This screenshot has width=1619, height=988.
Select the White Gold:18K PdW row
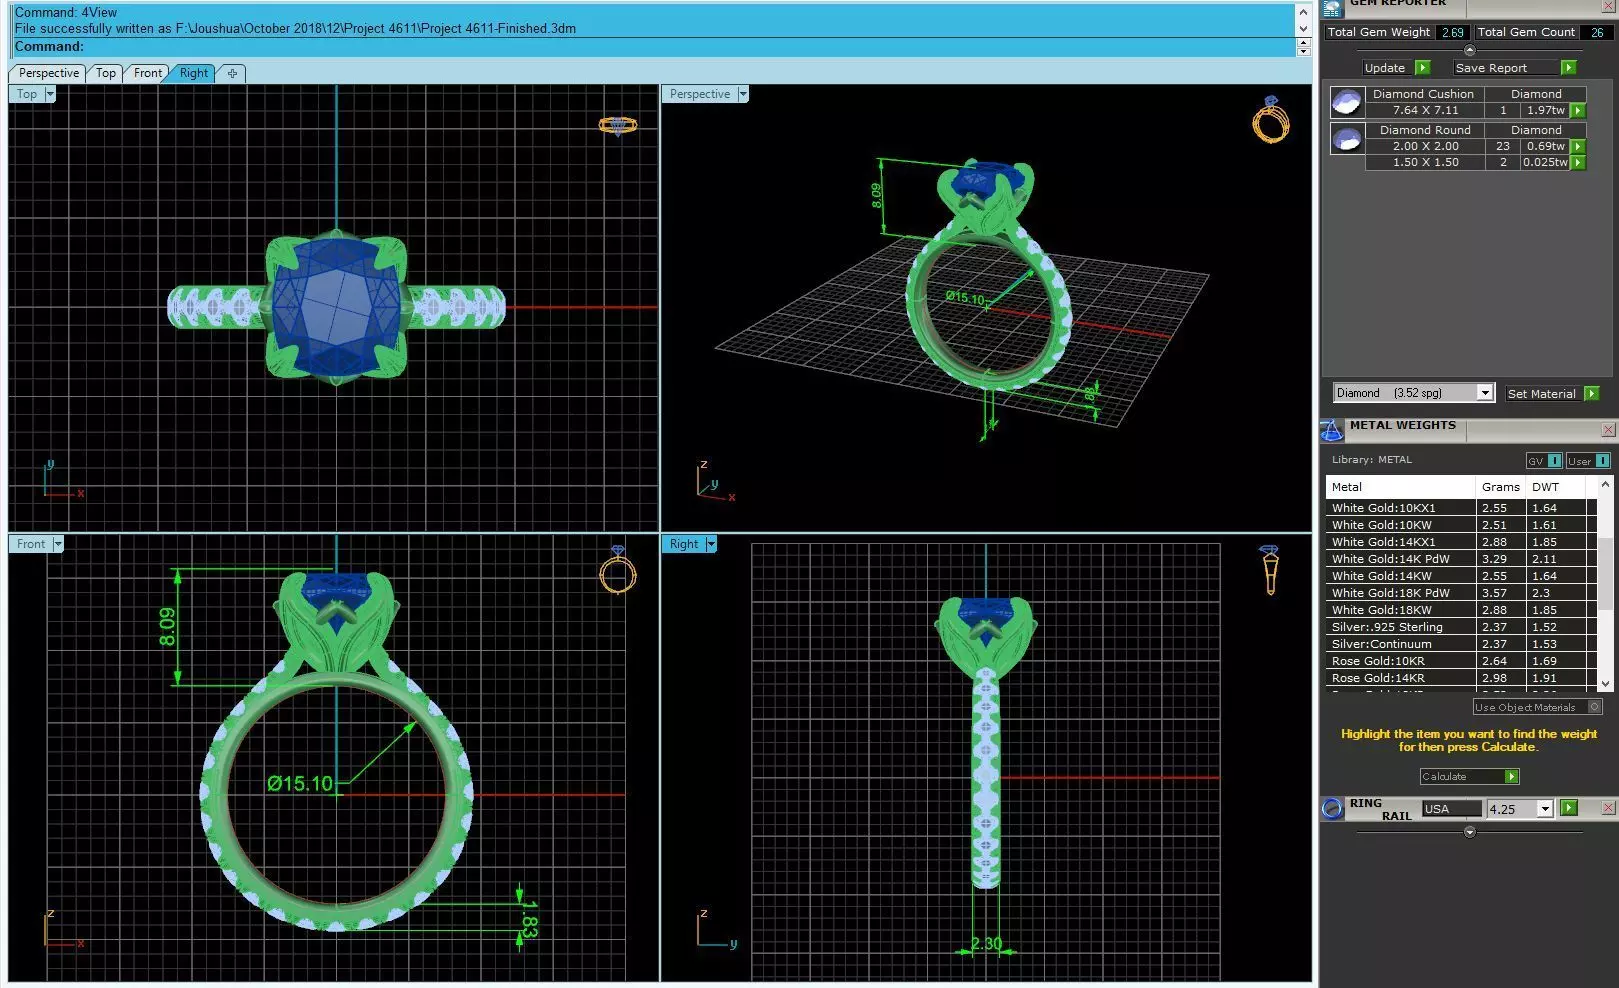[1461, 593]
